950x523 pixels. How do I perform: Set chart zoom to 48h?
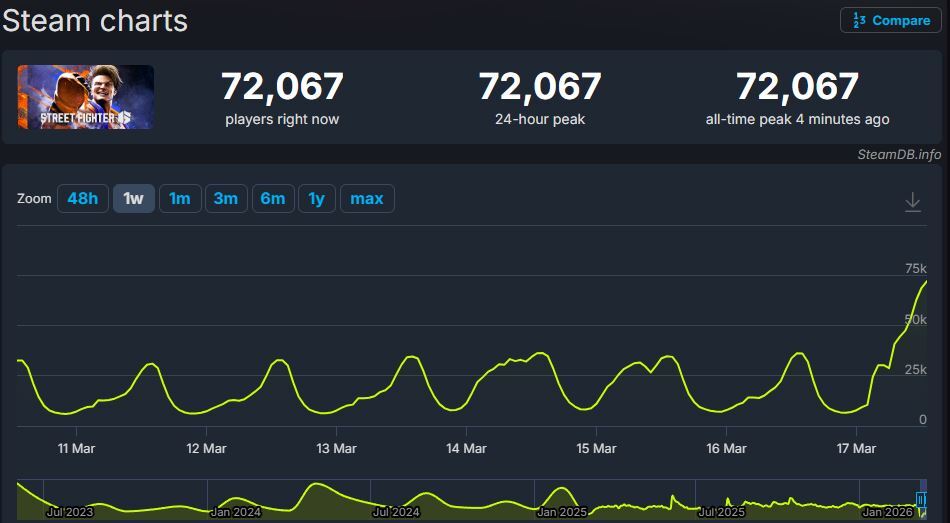[82, 199]
